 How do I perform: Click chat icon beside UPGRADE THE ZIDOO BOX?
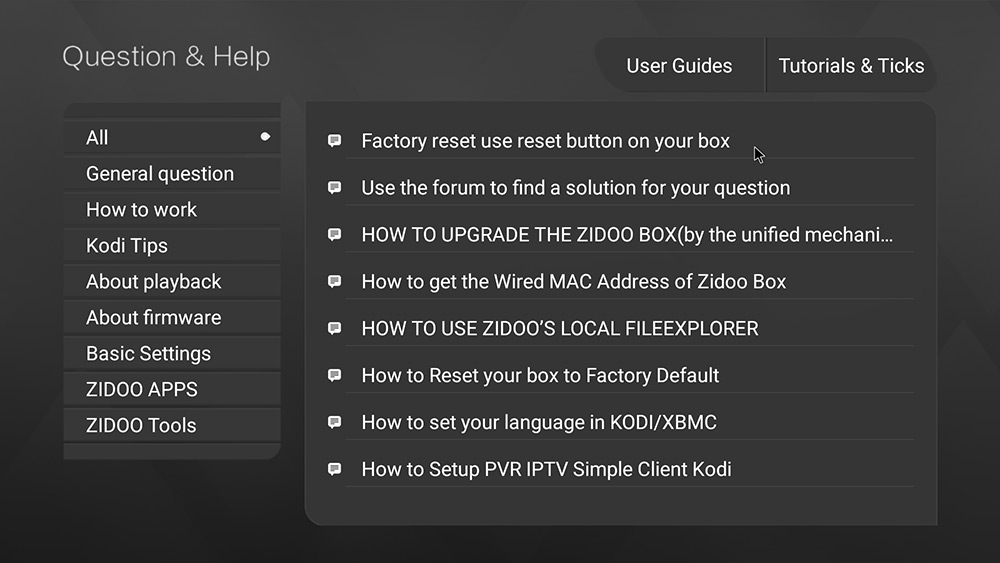[x=334, y=235]
